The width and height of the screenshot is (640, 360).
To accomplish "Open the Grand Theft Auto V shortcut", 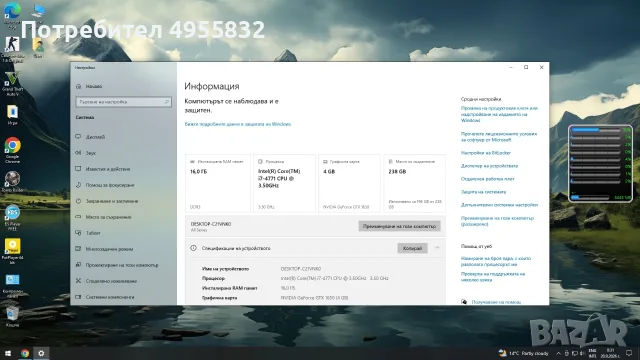I will coord(12,79).
